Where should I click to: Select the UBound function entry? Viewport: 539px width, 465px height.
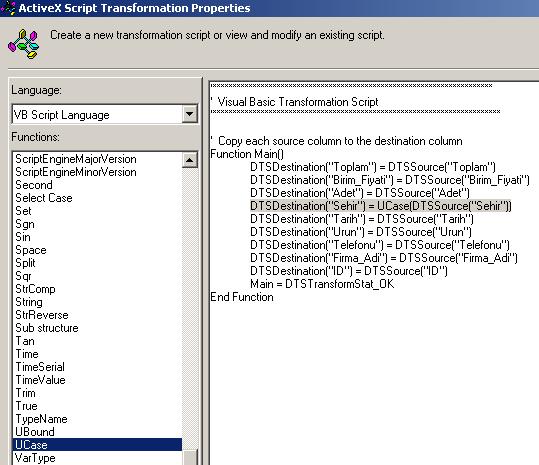[35, 432]
